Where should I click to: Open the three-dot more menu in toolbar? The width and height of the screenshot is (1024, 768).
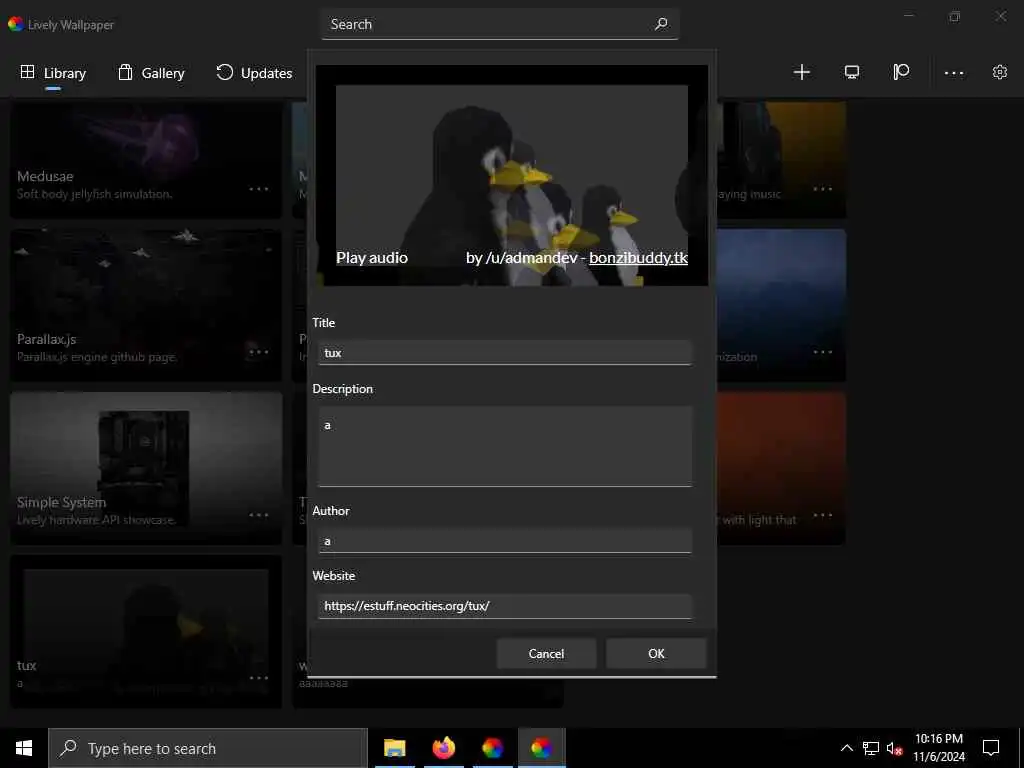pos(953,73)
